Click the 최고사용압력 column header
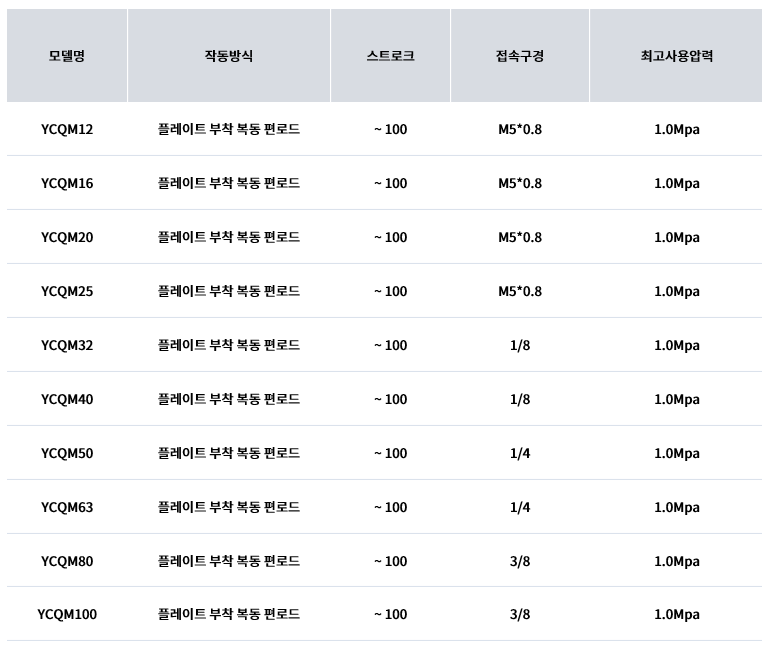 click(677, 56)
